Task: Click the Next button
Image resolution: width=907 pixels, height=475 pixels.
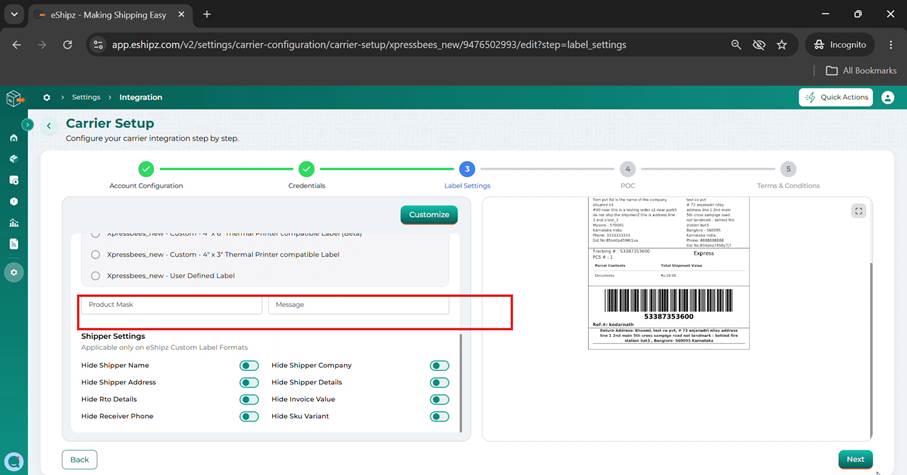Action: pyautogui.click(x=856, y=459)
